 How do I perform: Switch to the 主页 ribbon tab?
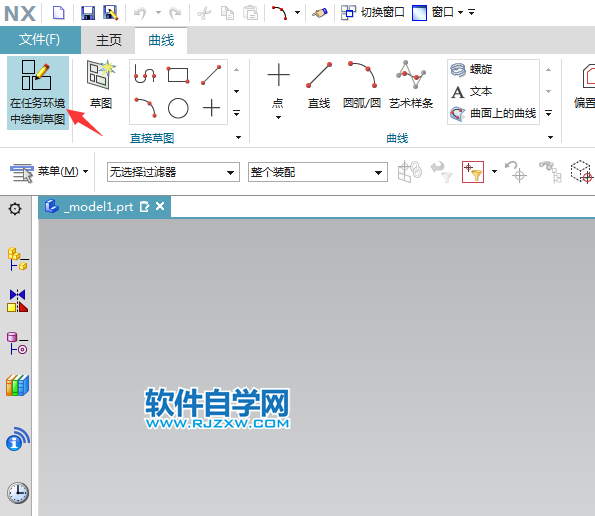pyautogui.click(x=109, y=40)
